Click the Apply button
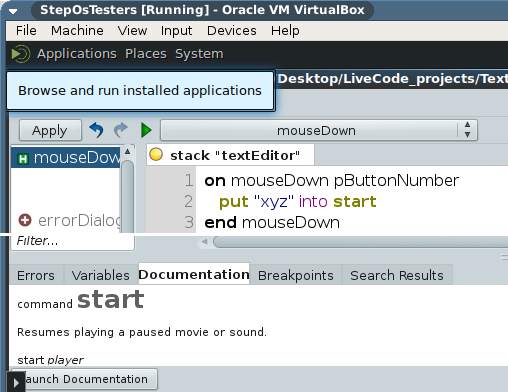The height and width of the screenshot is (392, 508). click(50, 130)
